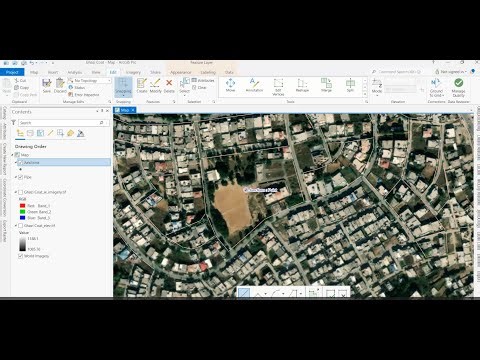Switch to the View ribbon tab
The image size is (480, 360).
(x=96, y=72)
